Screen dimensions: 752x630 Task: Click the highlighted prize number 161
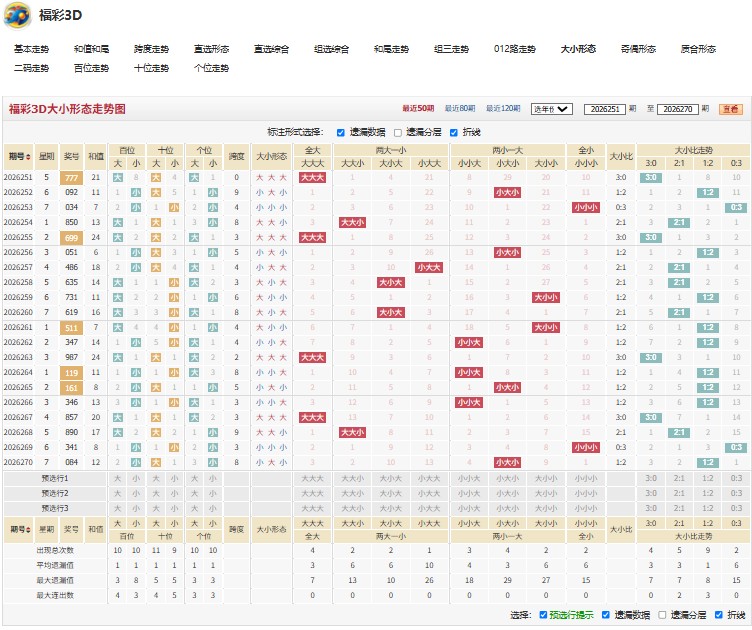[x=71, y=388]
